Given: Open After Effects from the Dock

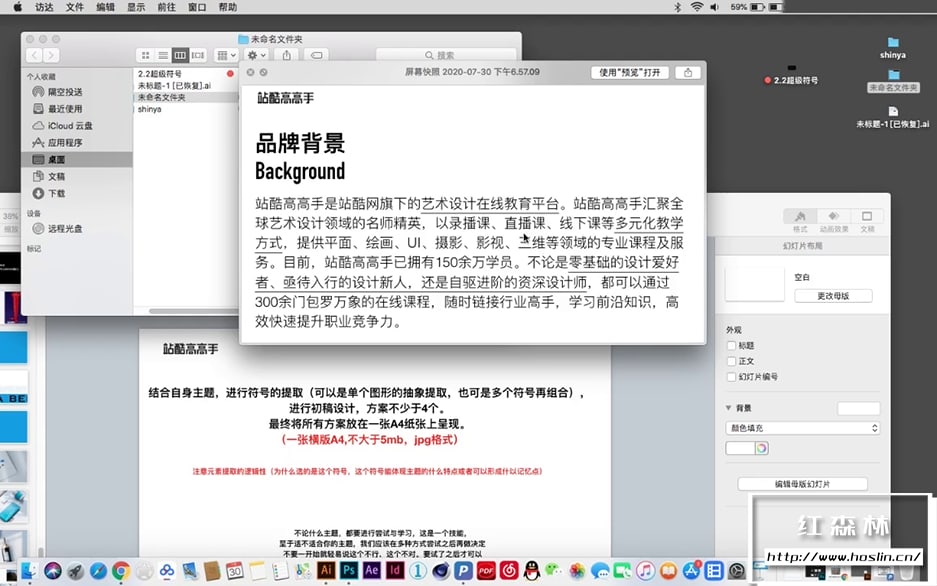Looking at the screenshot, I should [x=371, y=570].
